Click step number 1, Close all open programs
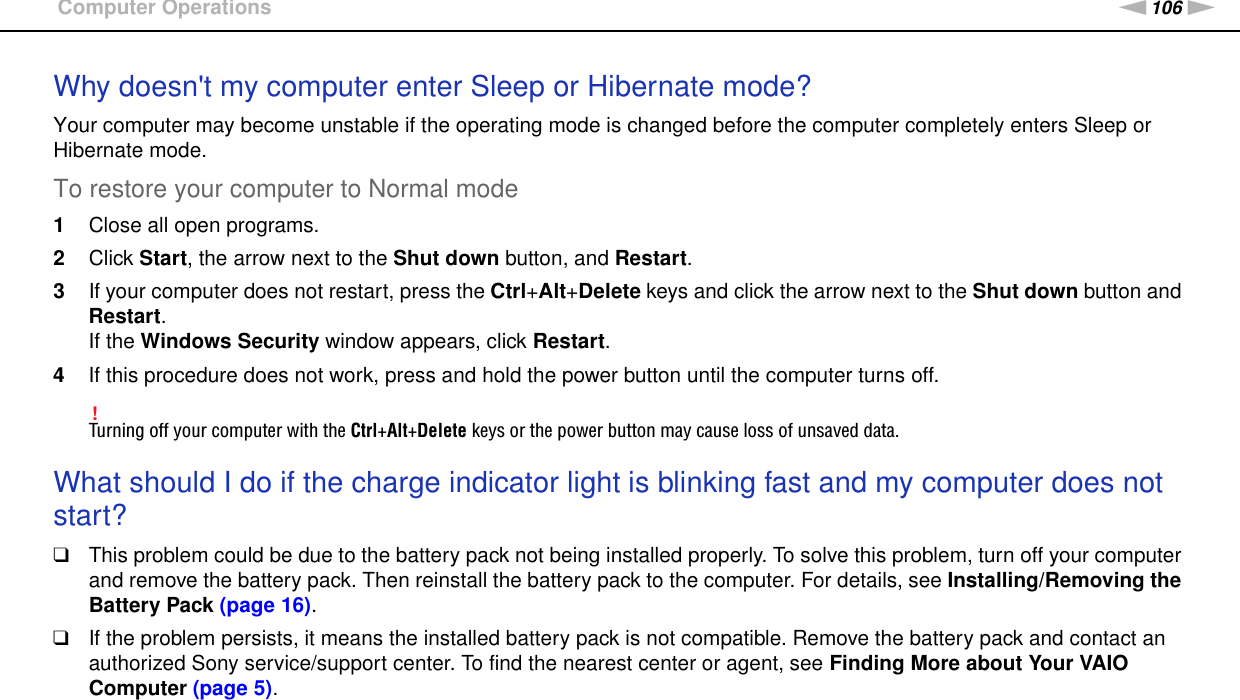The height and width of the screenshot is (700, 1240). [x=59, y=225]
